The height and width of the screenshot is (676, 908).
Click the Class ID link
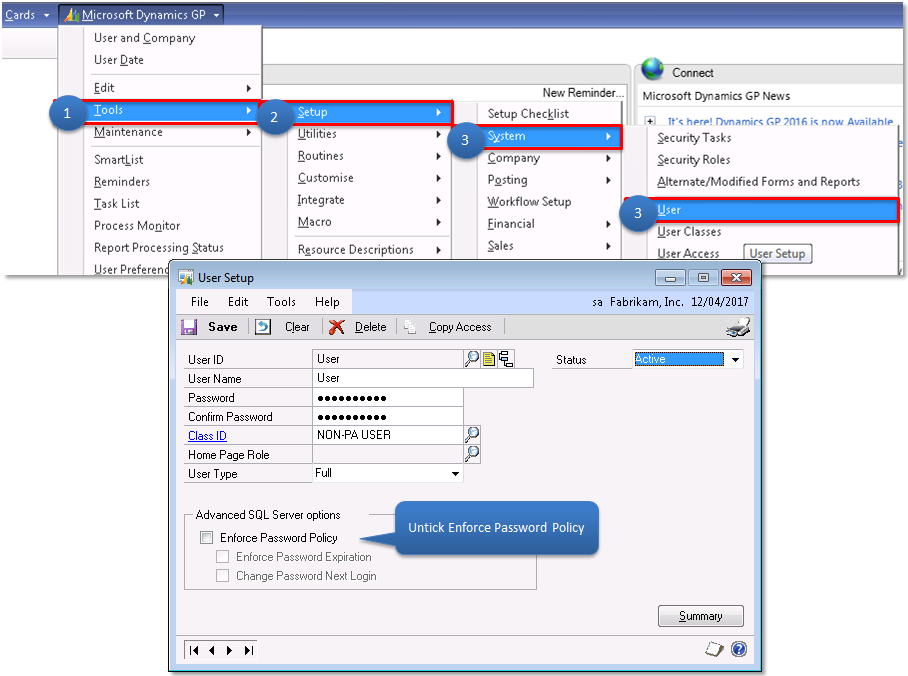[x=207, y=436]
